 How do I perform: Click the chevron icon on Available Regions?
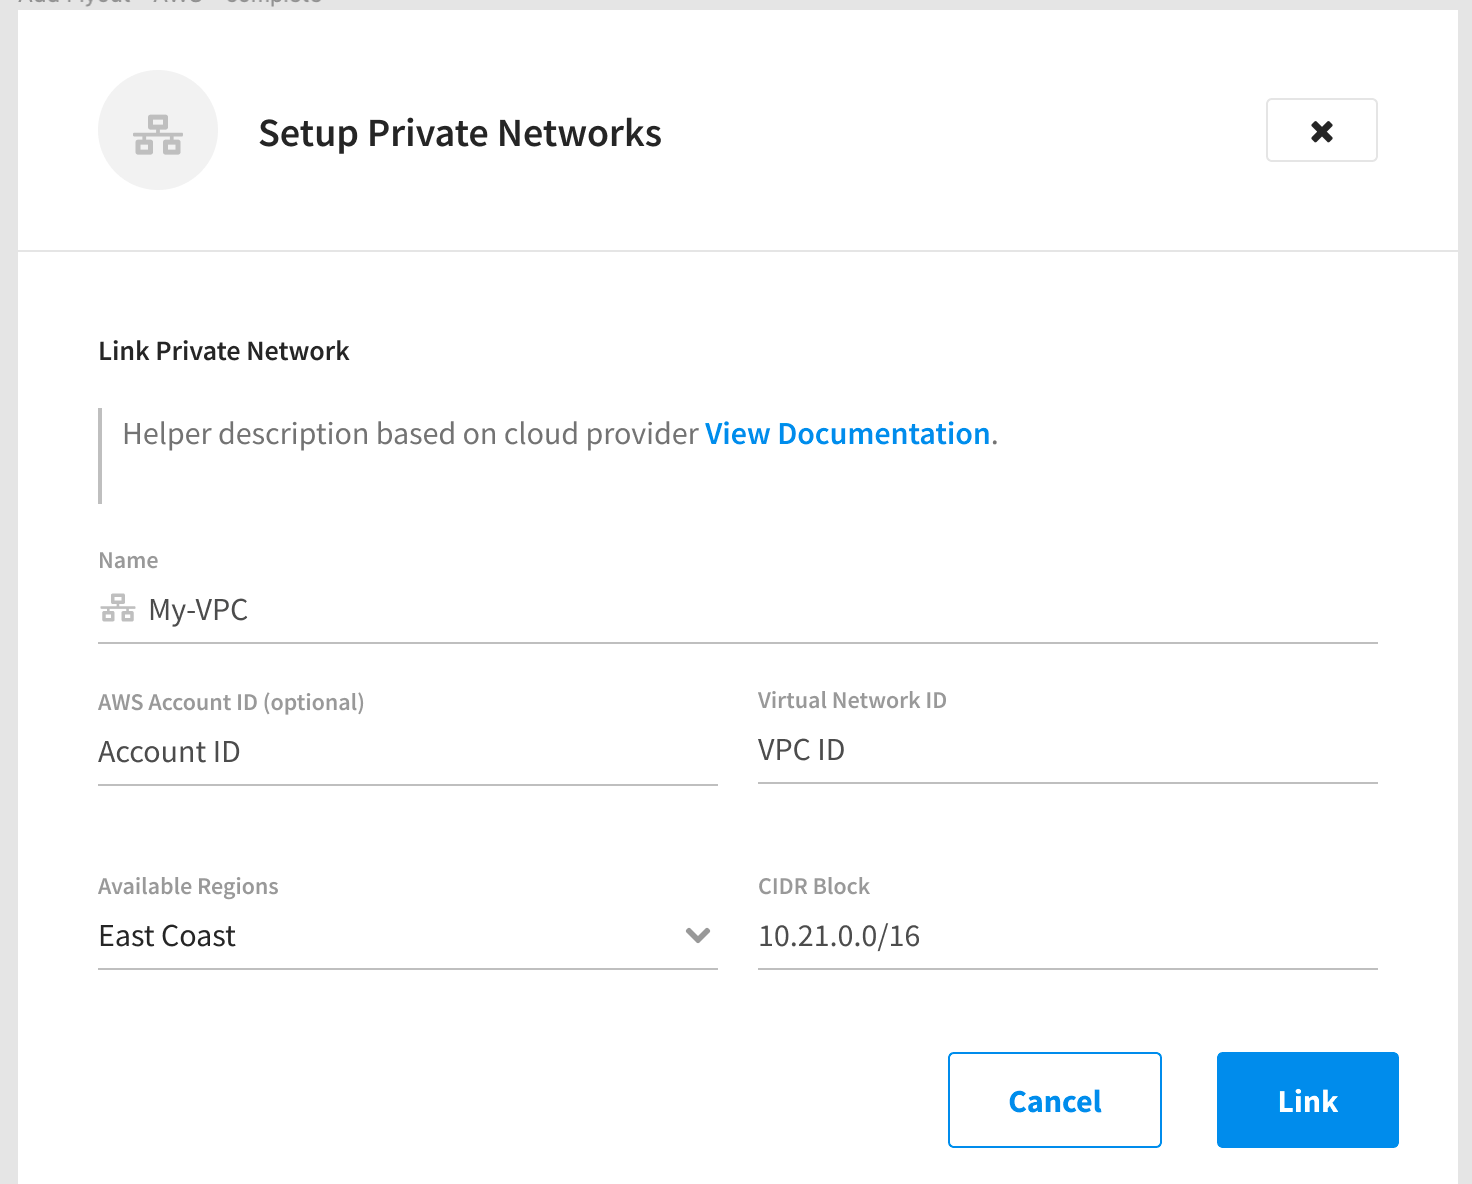(698, 937)
